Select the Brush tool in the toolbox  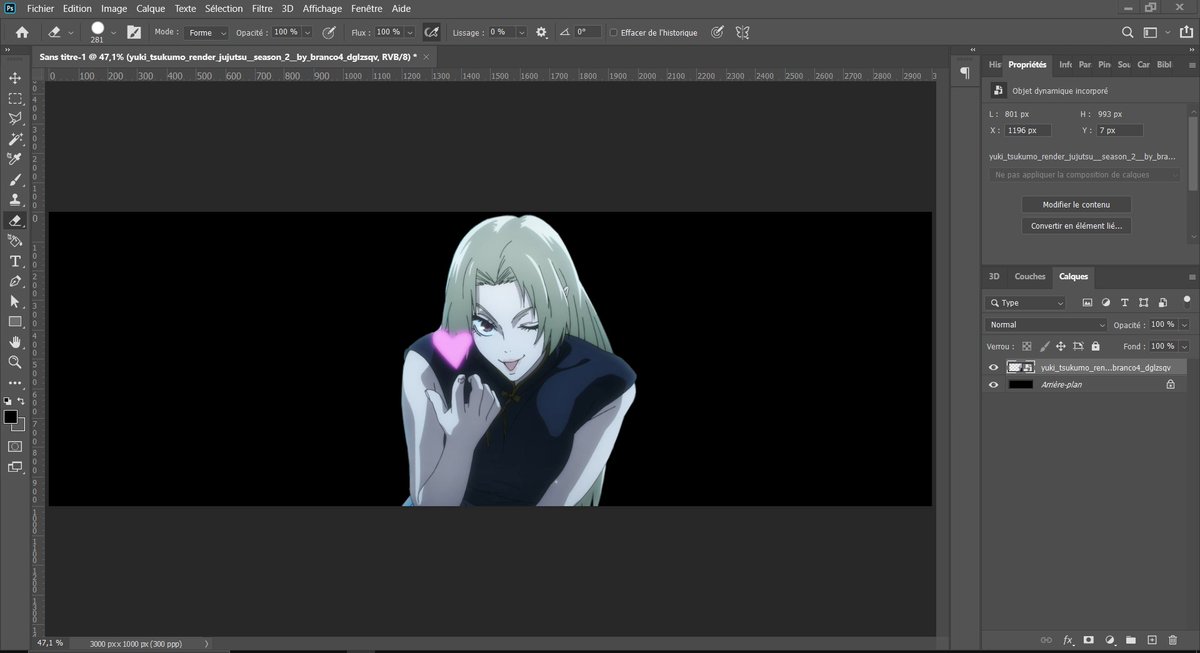[15, 180]
